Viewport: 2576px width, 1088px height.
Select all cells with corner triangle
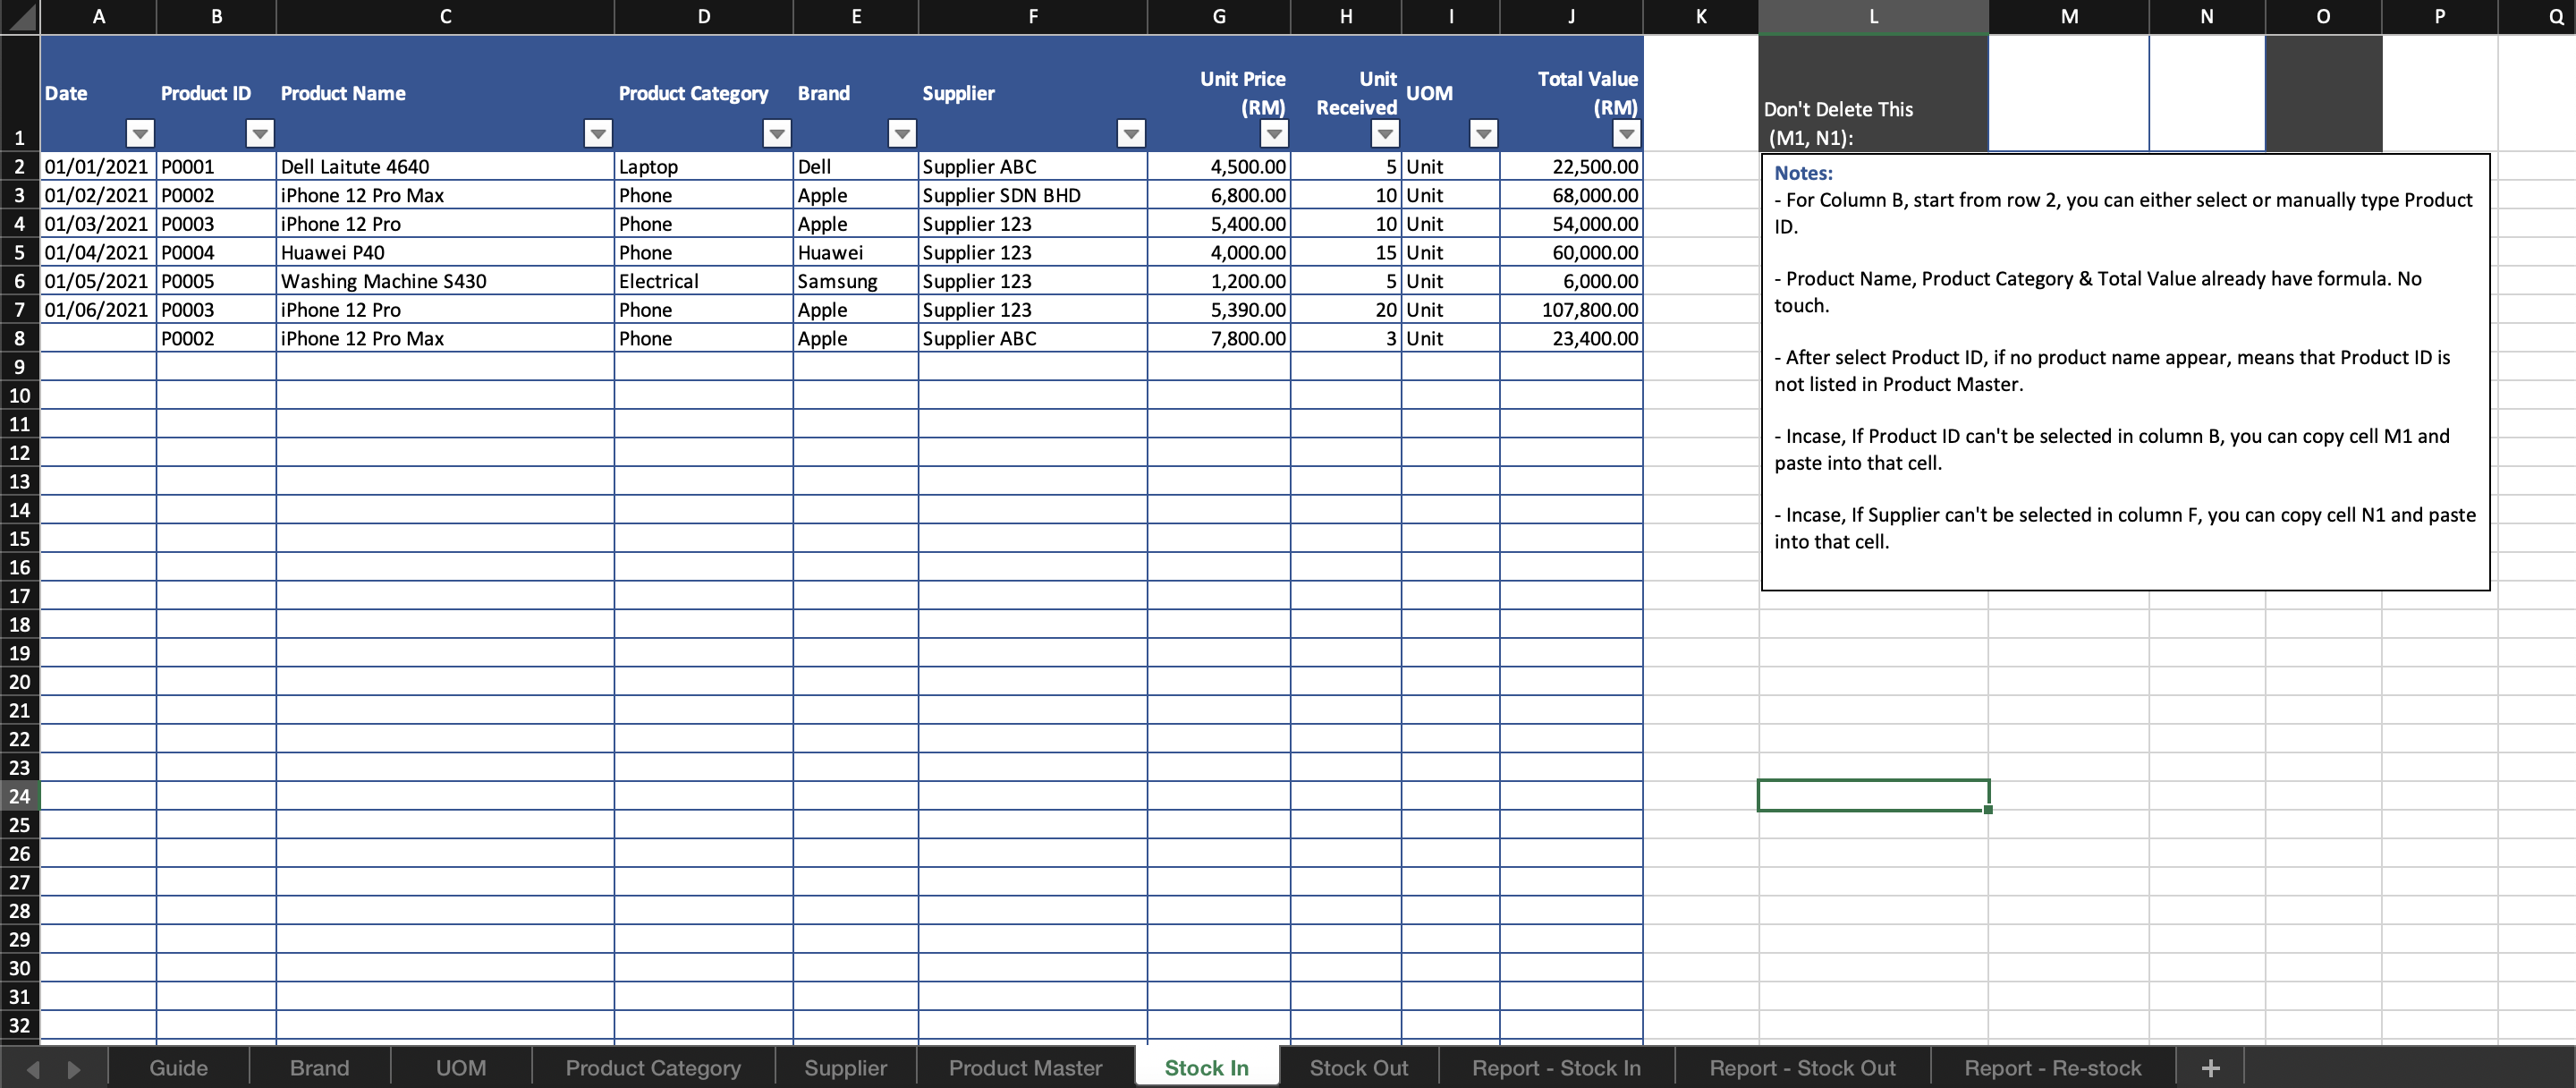[x=20, y=17]
